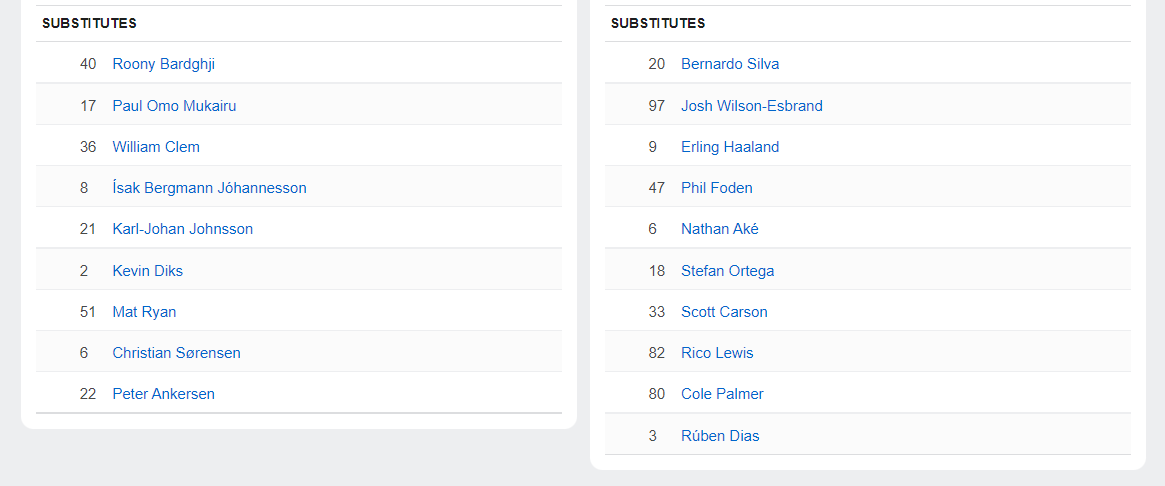Image resolution: width=1165 pixels, height=486 pixels.
Task: Click the Paul Omo Mukairu link
Action: pyautogui.click(x=174, y=105)
